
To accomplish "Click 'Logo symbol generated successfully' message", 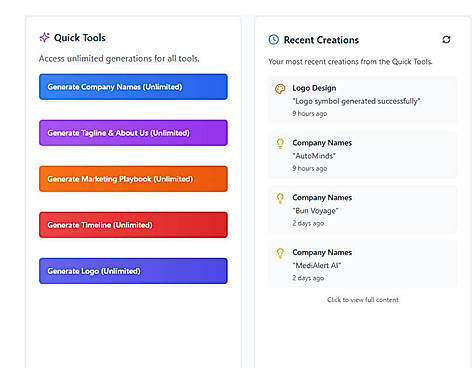I will coord(356,101).
